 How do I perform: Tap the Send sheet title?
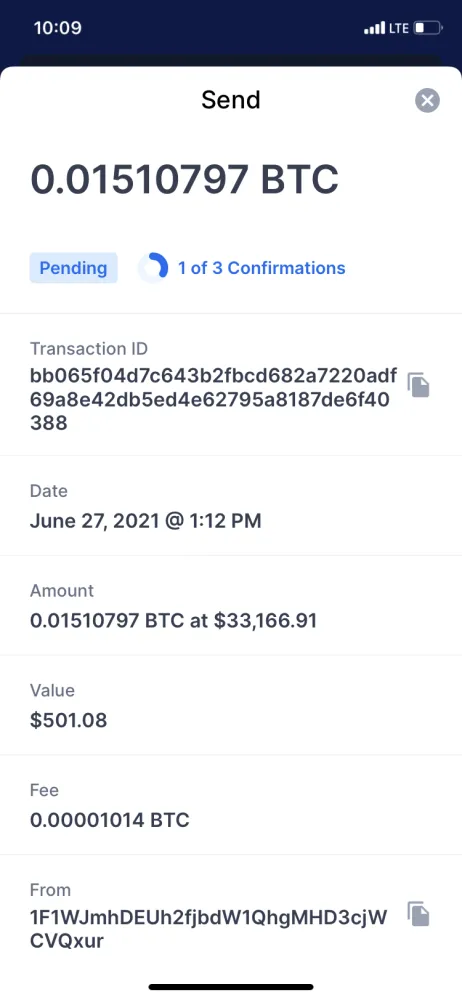[x=231, y=100]
